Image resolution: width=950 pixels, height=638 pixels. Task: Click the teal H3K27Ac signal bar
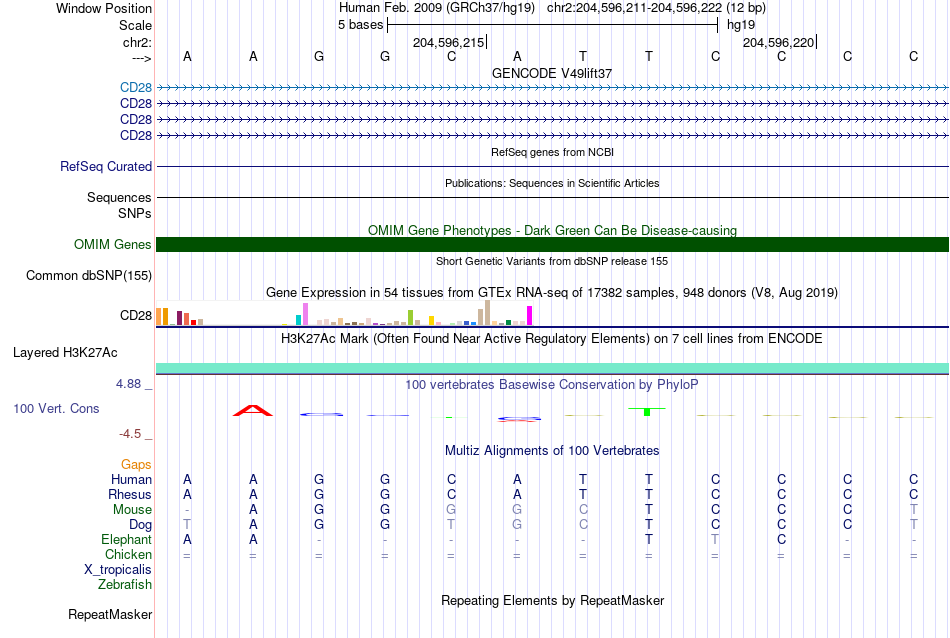pyautogui.click(x=552, y=368)
